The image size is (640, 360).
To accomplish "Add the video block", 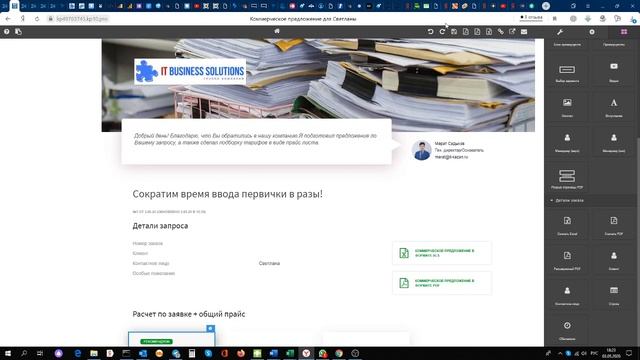I will (x=614, y=73).
